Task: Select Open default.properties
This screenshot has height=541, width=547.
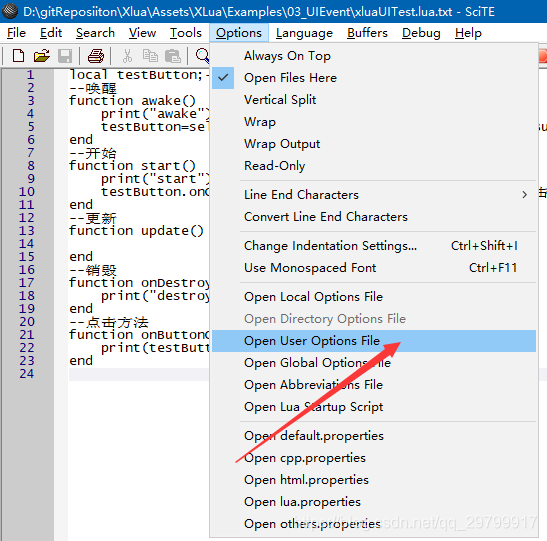Action: [x=374, y=436]
